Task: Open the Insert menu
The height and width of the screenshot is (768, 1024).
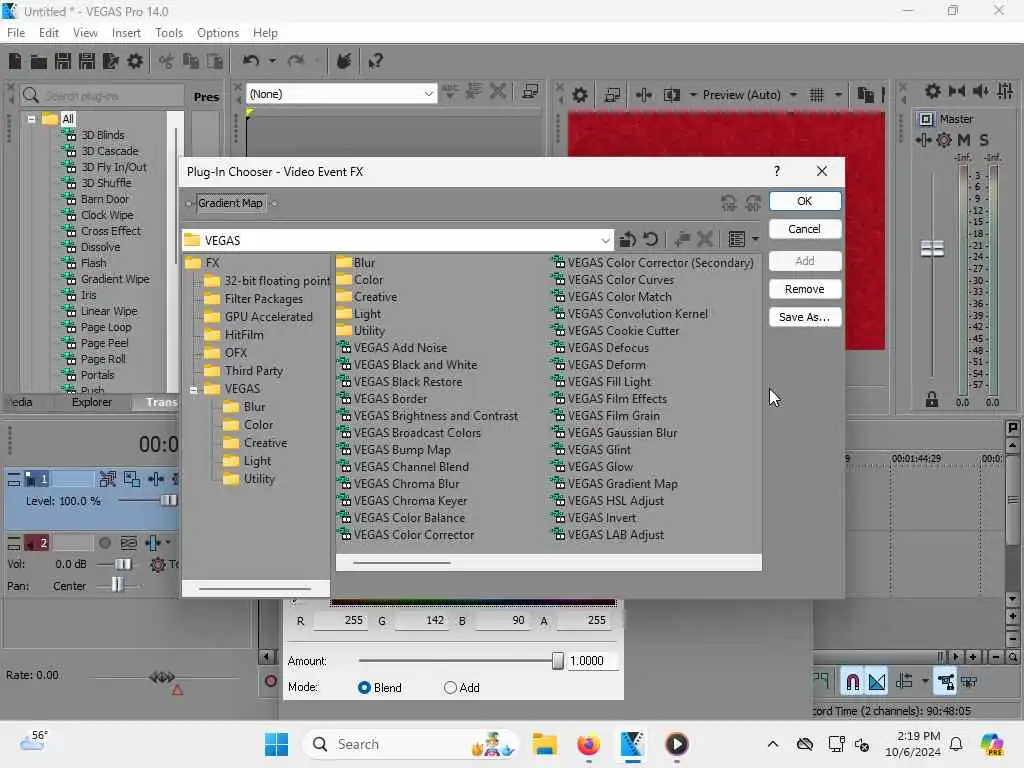Action: (126, 33)
